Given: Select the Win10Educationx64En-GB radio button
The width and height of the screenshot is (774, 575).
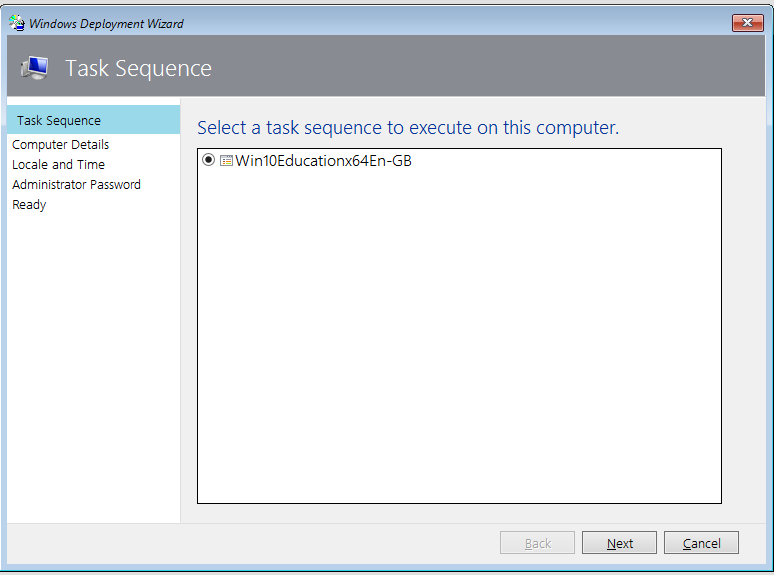Looking at the screenshot, I should coord(208,160).
